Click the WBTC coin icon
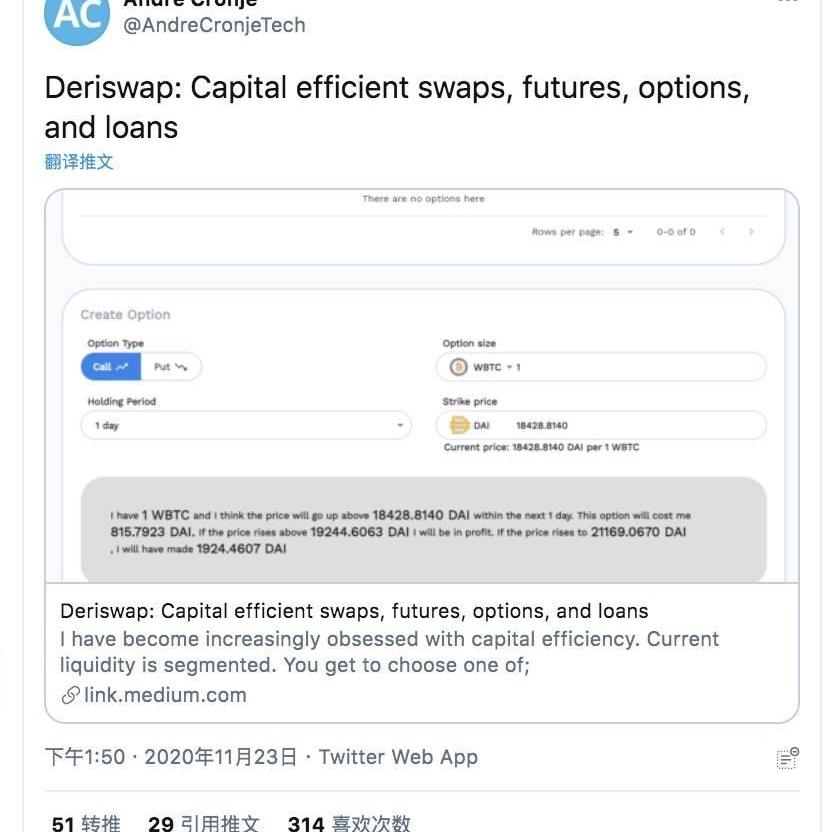The width and height of the screenshot is (828, 832). point(459,367)
